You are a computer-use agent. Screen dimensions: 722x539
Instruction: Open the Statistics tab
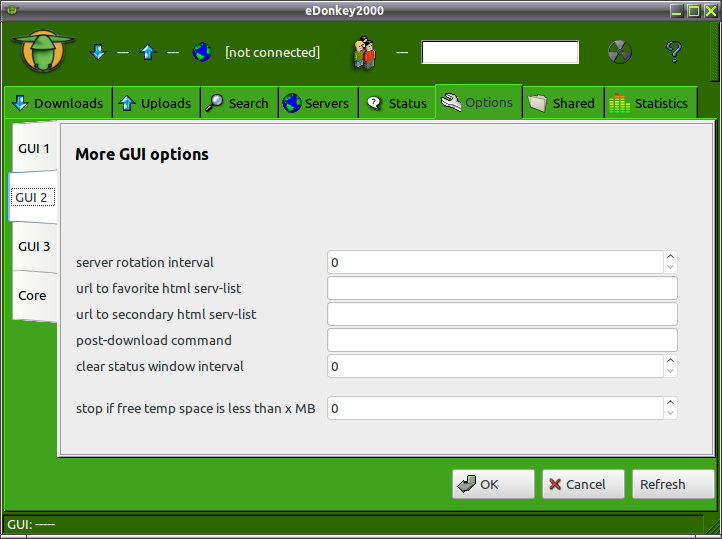coord(651,103)
